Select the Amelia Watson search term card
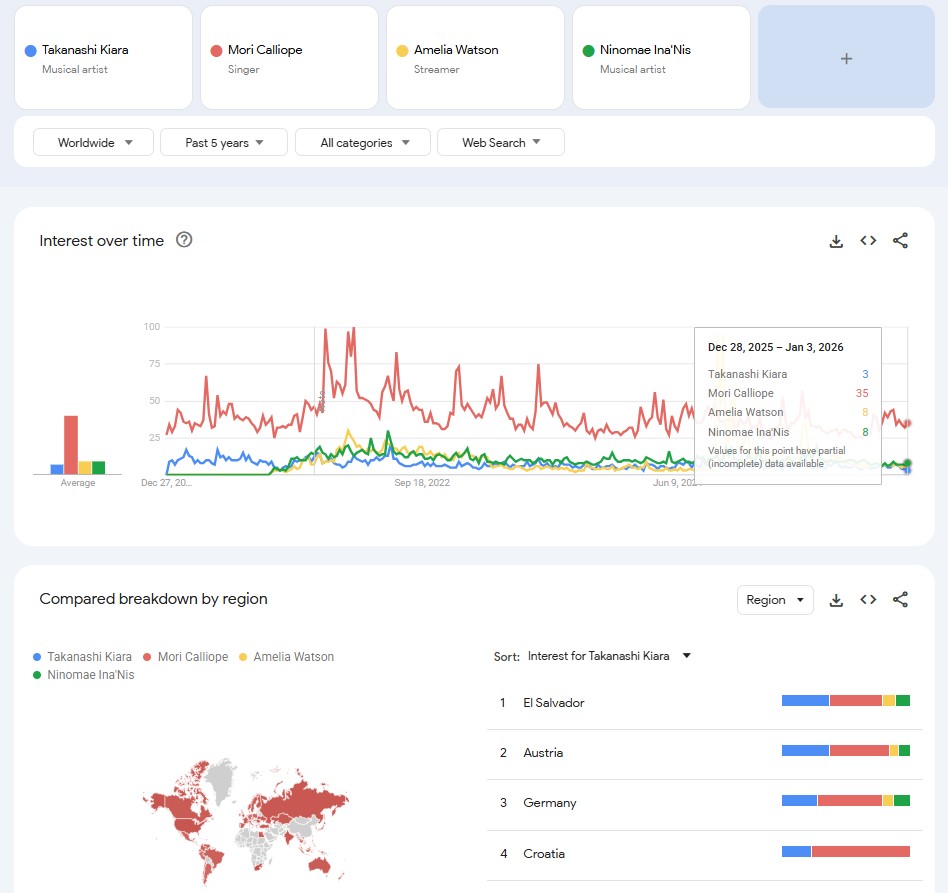 coord(476,58)
